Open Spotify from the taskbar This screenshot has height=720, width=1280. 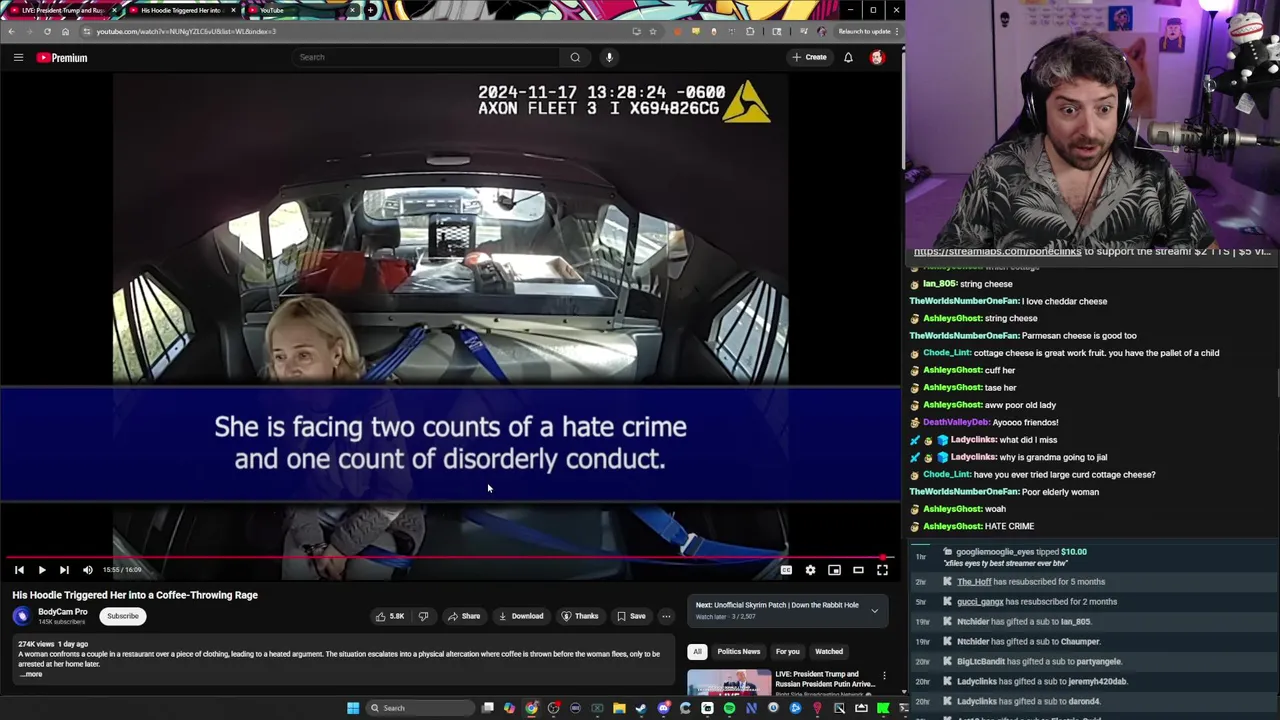pos(729,708)
